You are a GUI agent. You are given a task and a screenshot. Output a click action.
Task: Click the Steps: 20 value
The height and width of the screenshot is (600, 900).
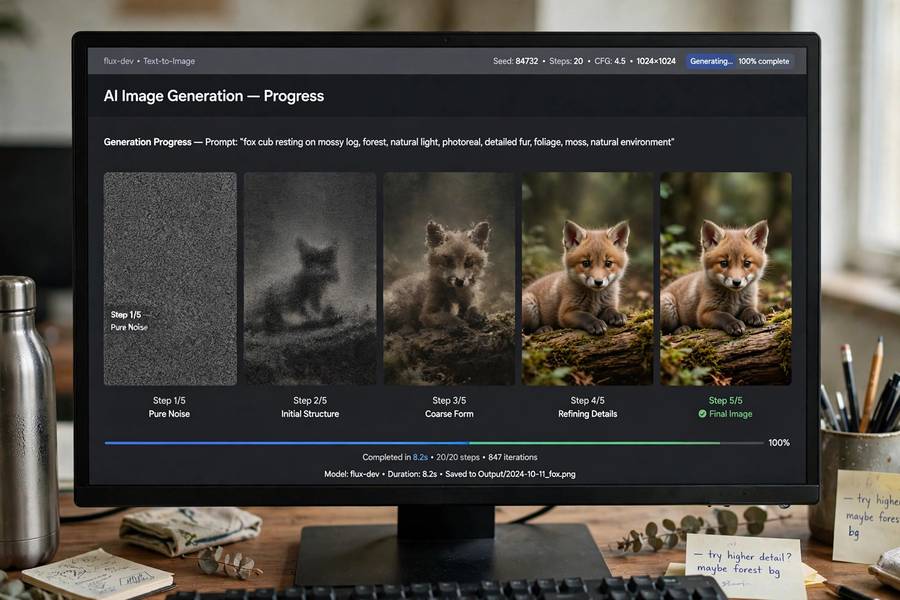[566, 61]
